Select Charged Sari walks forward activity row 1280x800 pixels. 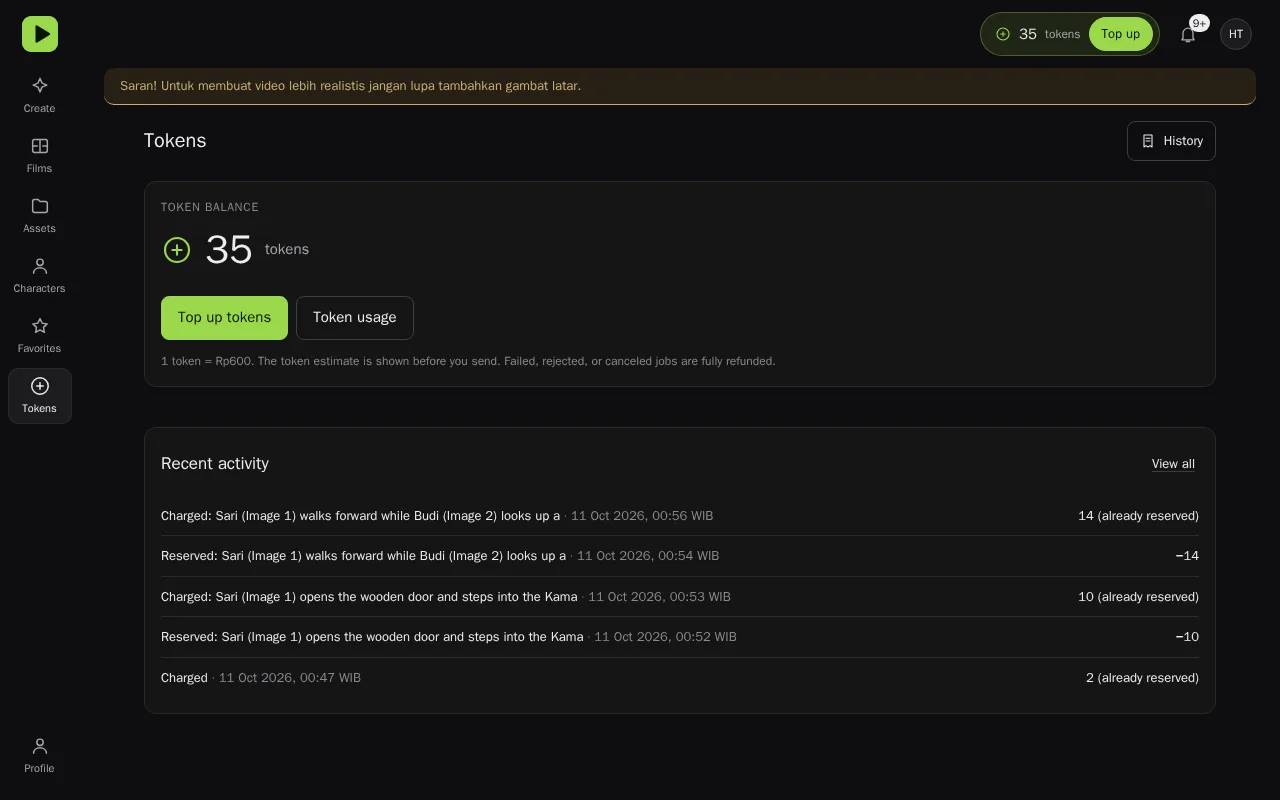point(680,516)
